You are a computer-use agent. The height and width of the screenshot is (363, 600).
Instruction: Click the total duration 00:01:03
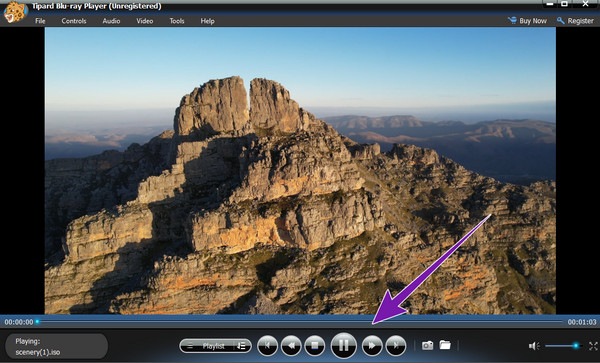[x=582, y=322]
